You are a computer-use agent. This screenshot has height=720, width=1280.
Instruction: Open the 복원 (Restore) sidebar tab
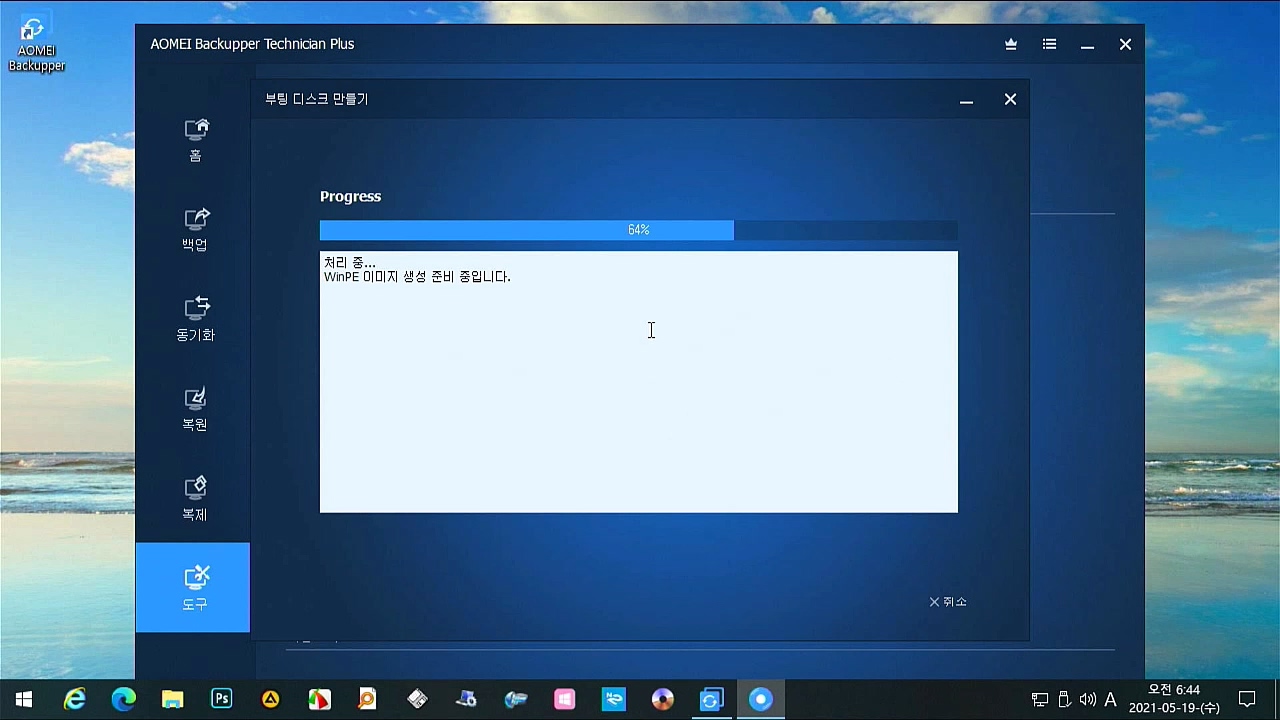195,409
